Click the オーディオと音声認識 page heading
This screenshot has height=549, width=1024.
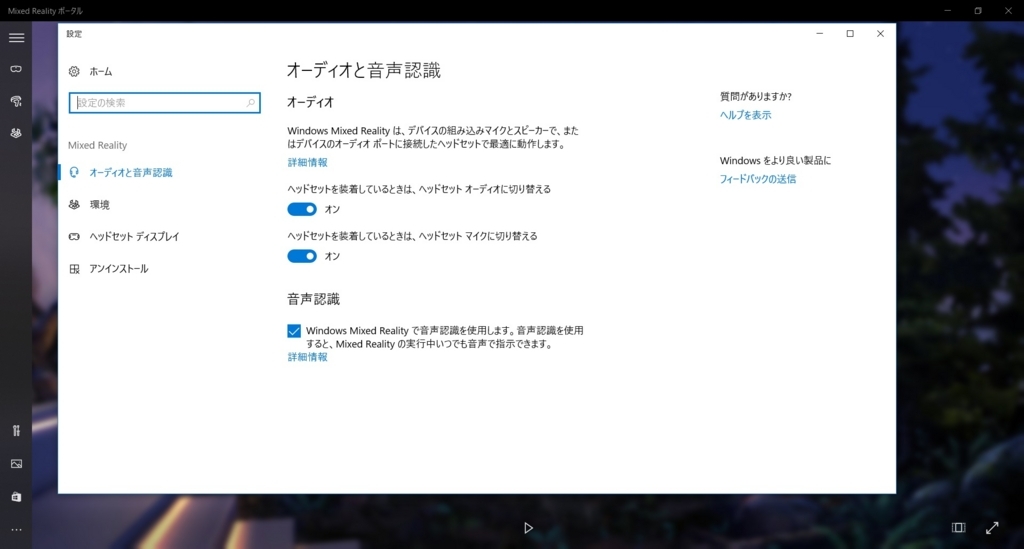(364, 71)
